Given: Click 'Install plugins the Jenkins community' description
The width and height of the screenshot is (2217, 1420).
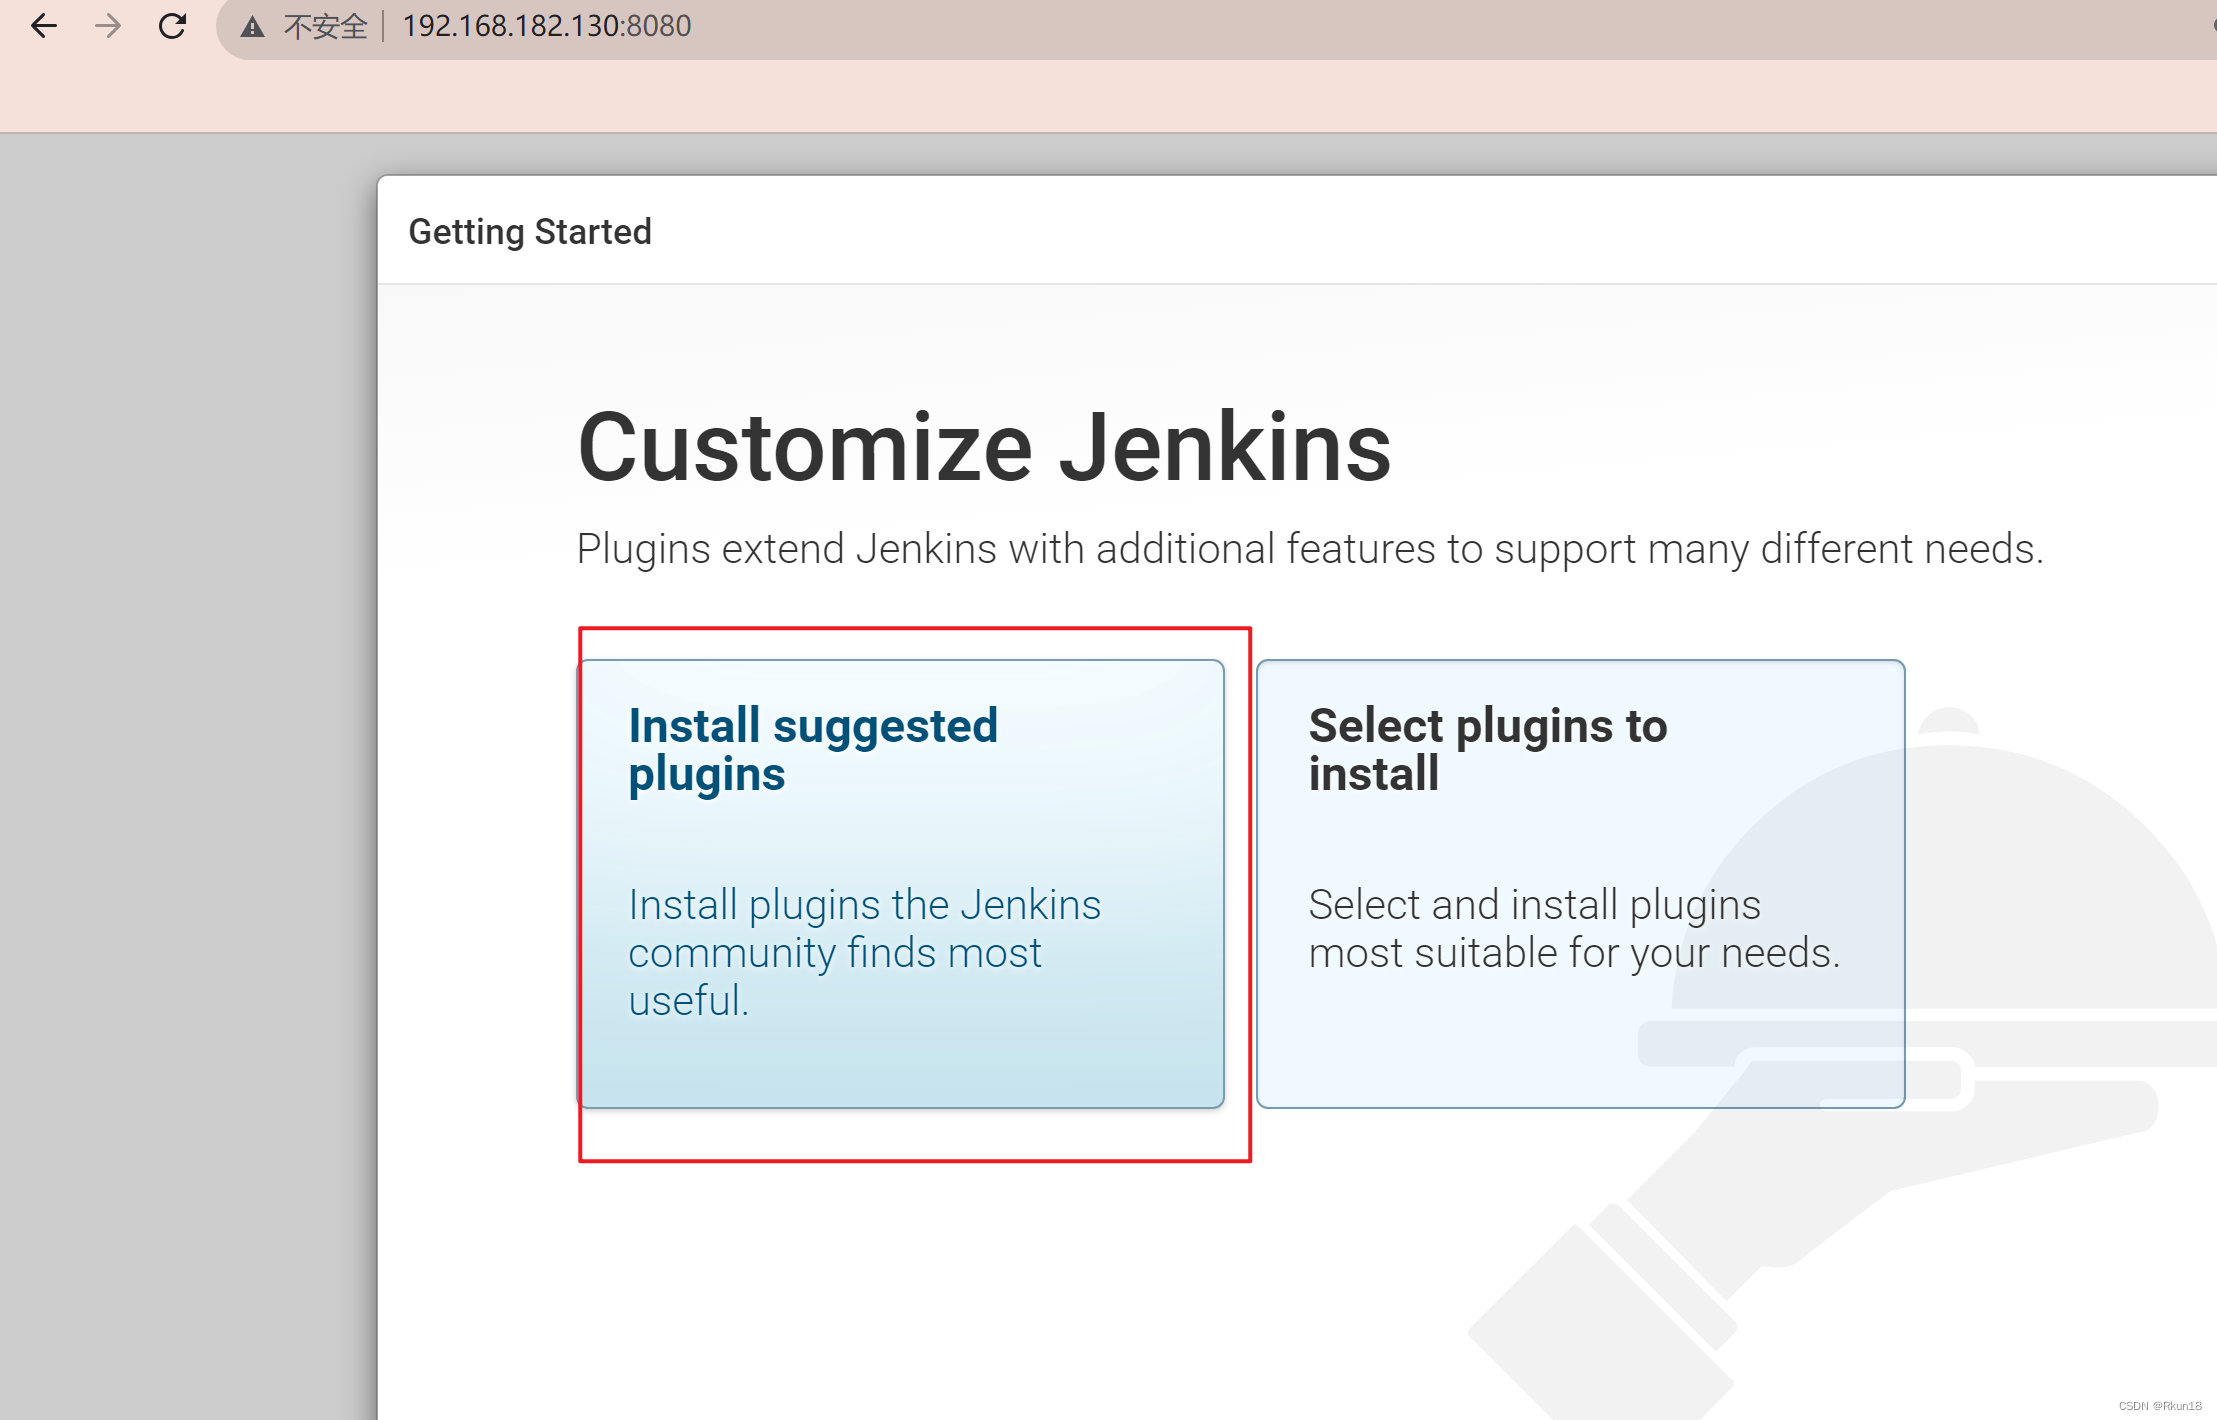Looking at the screenshot, I should click(x=864, y=952).
